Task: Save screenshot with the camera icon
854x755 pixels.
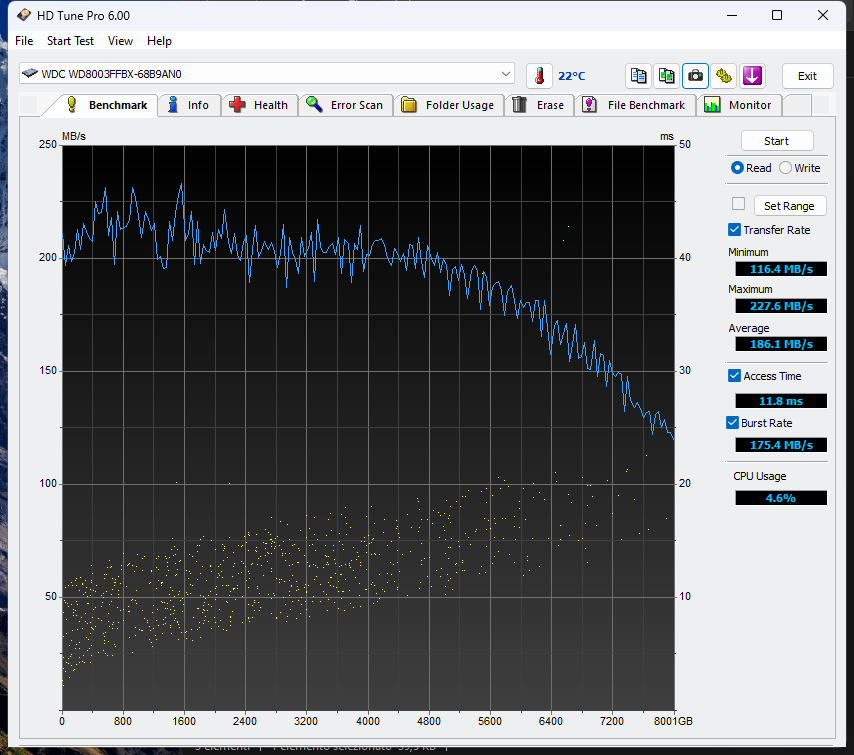Action: pyautogui.click(x=695, y=76)
